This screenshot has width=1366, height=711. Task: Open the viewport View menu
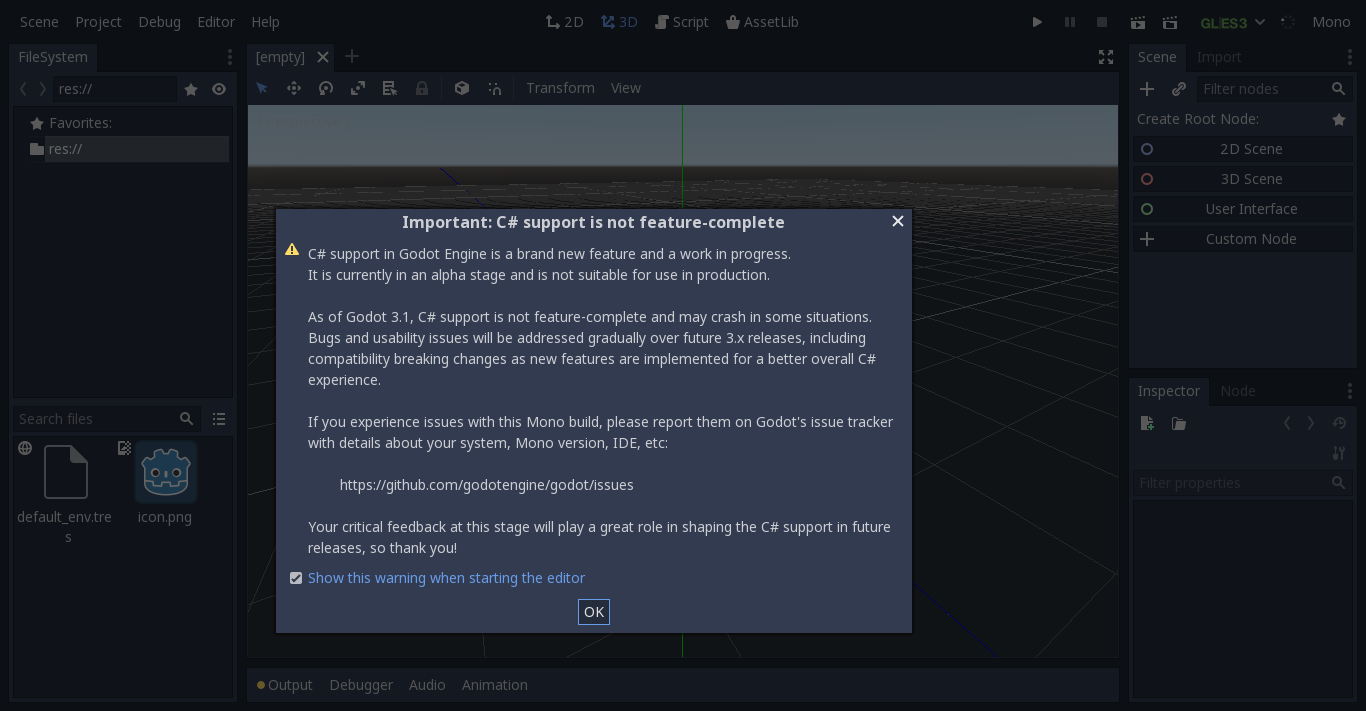(x=626, y=88)
